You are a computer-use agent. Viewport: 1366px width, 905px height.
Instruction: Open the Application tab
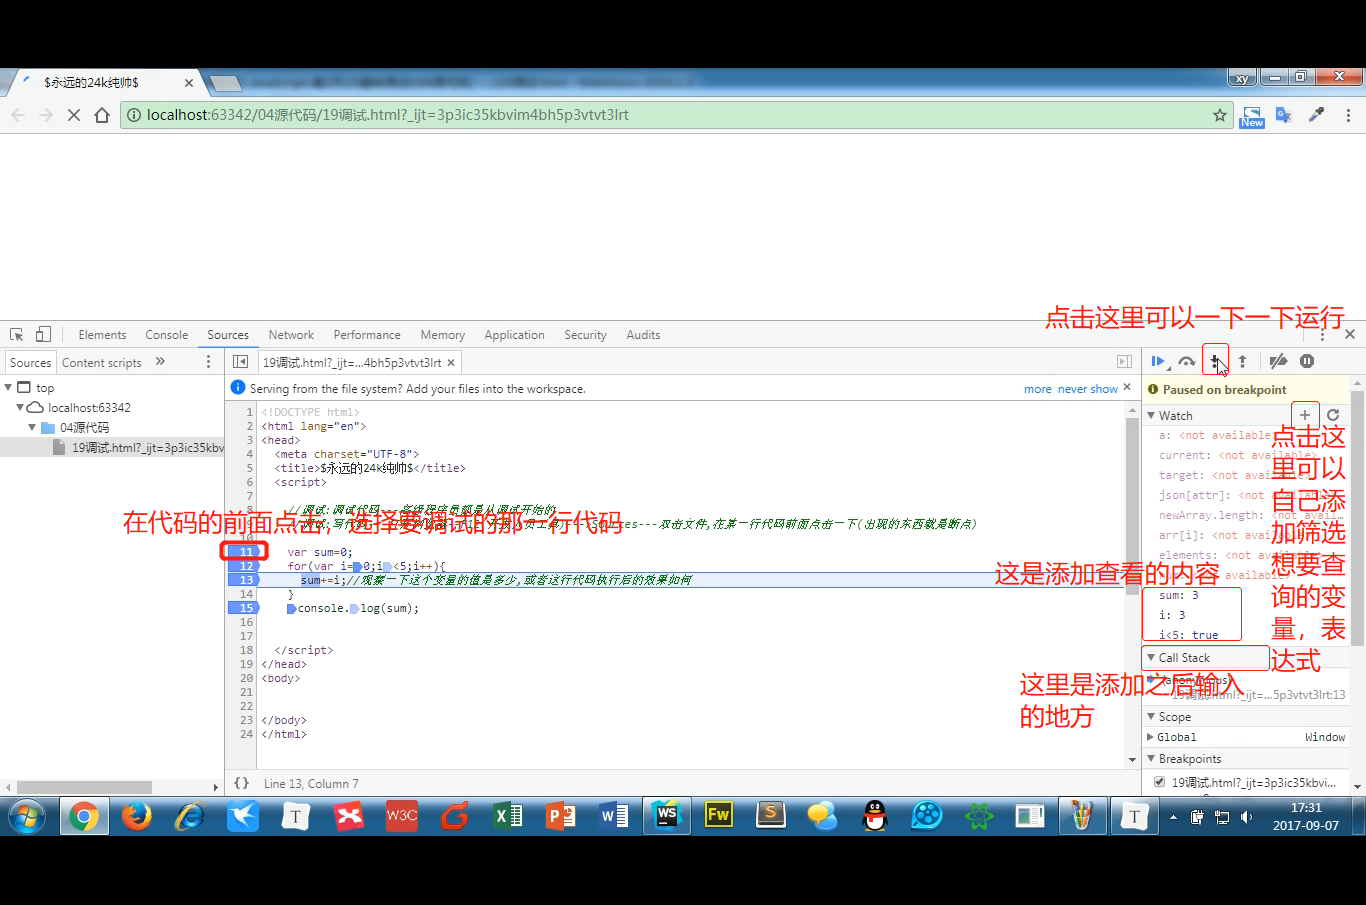point(514,335)
